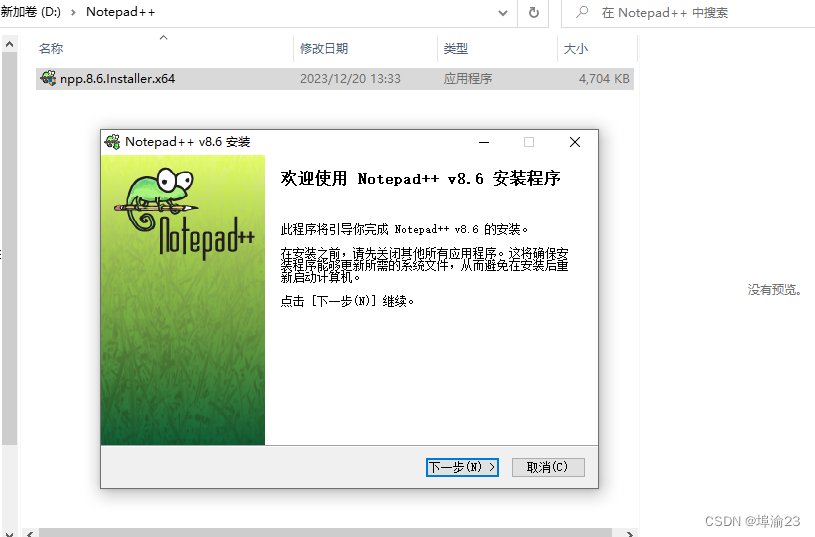Viewport: 815px width, 537px height.
Task: Expand breadcrumb chevron after 新加卷 (D:)
Action: 73,12
